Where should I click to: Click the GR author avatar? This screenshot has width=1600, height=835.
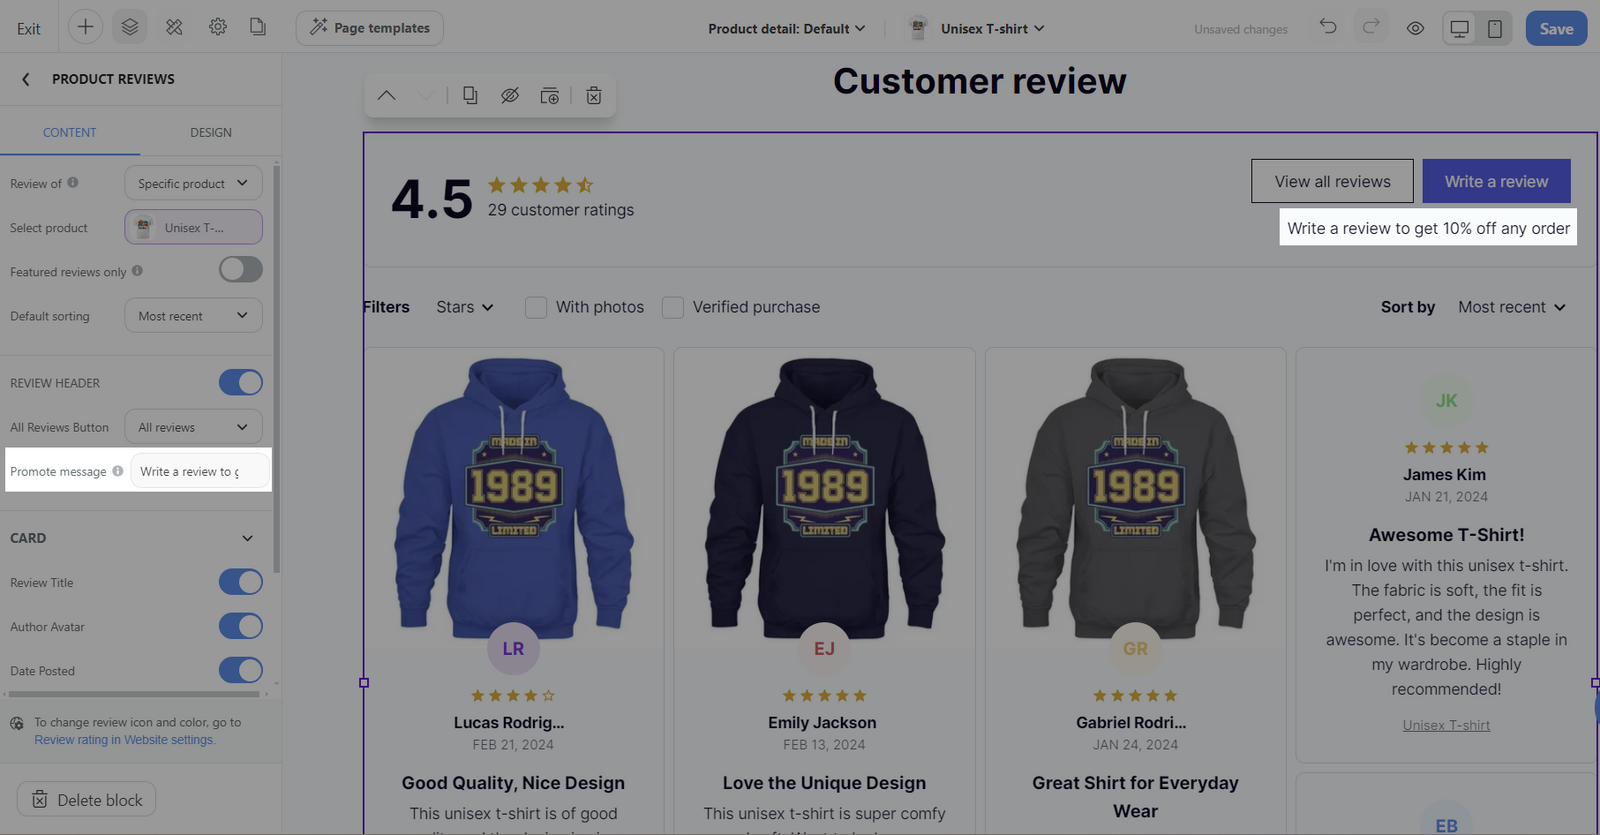coord(1135,648)
